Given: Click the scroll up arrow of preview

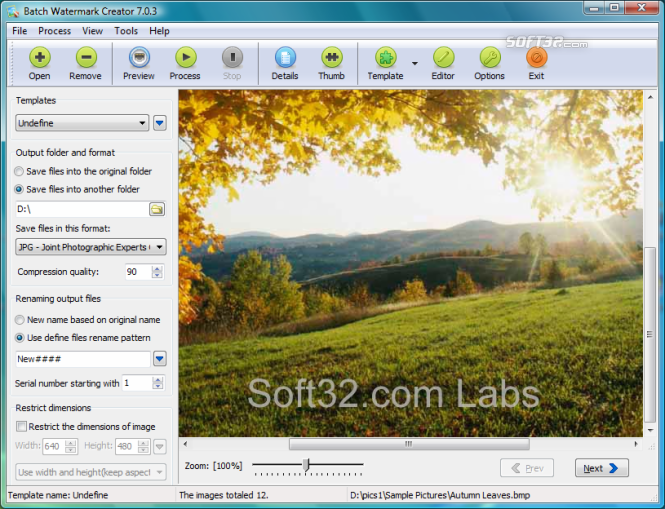Looking at the screenshot, I should [650, 97].
